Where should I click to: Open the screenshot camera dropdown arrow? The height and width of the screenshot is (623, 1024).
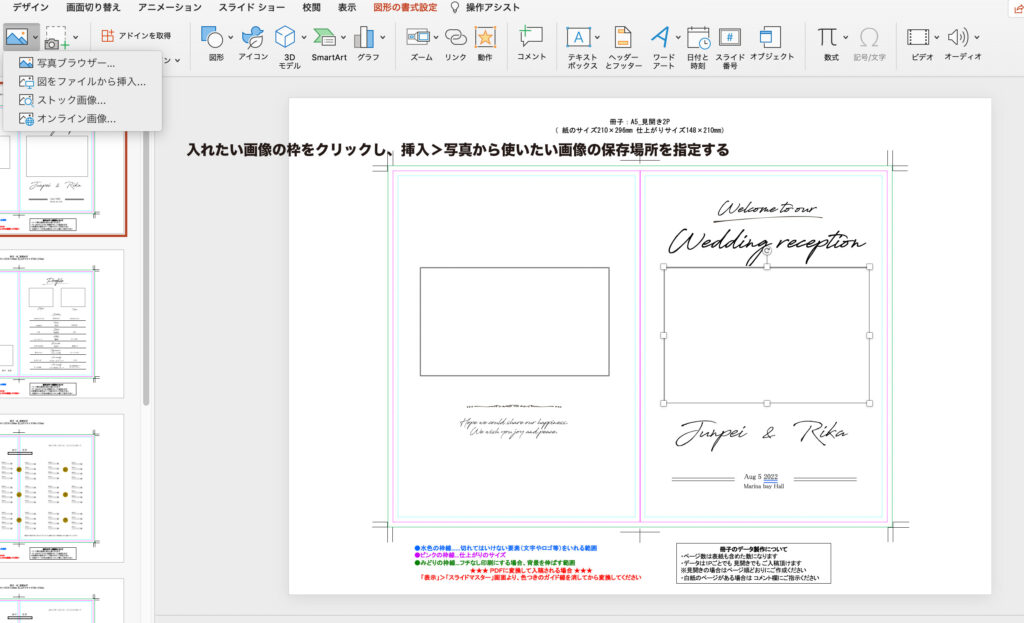pos(75,38)
